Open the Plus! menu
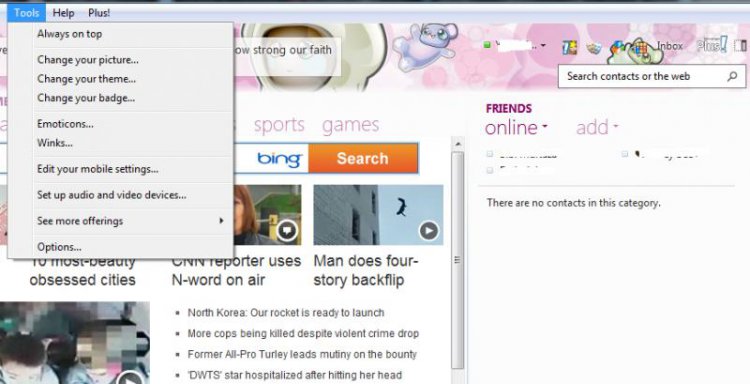The height and width of the screenshot is (384, 750). (x=99, y=13)
